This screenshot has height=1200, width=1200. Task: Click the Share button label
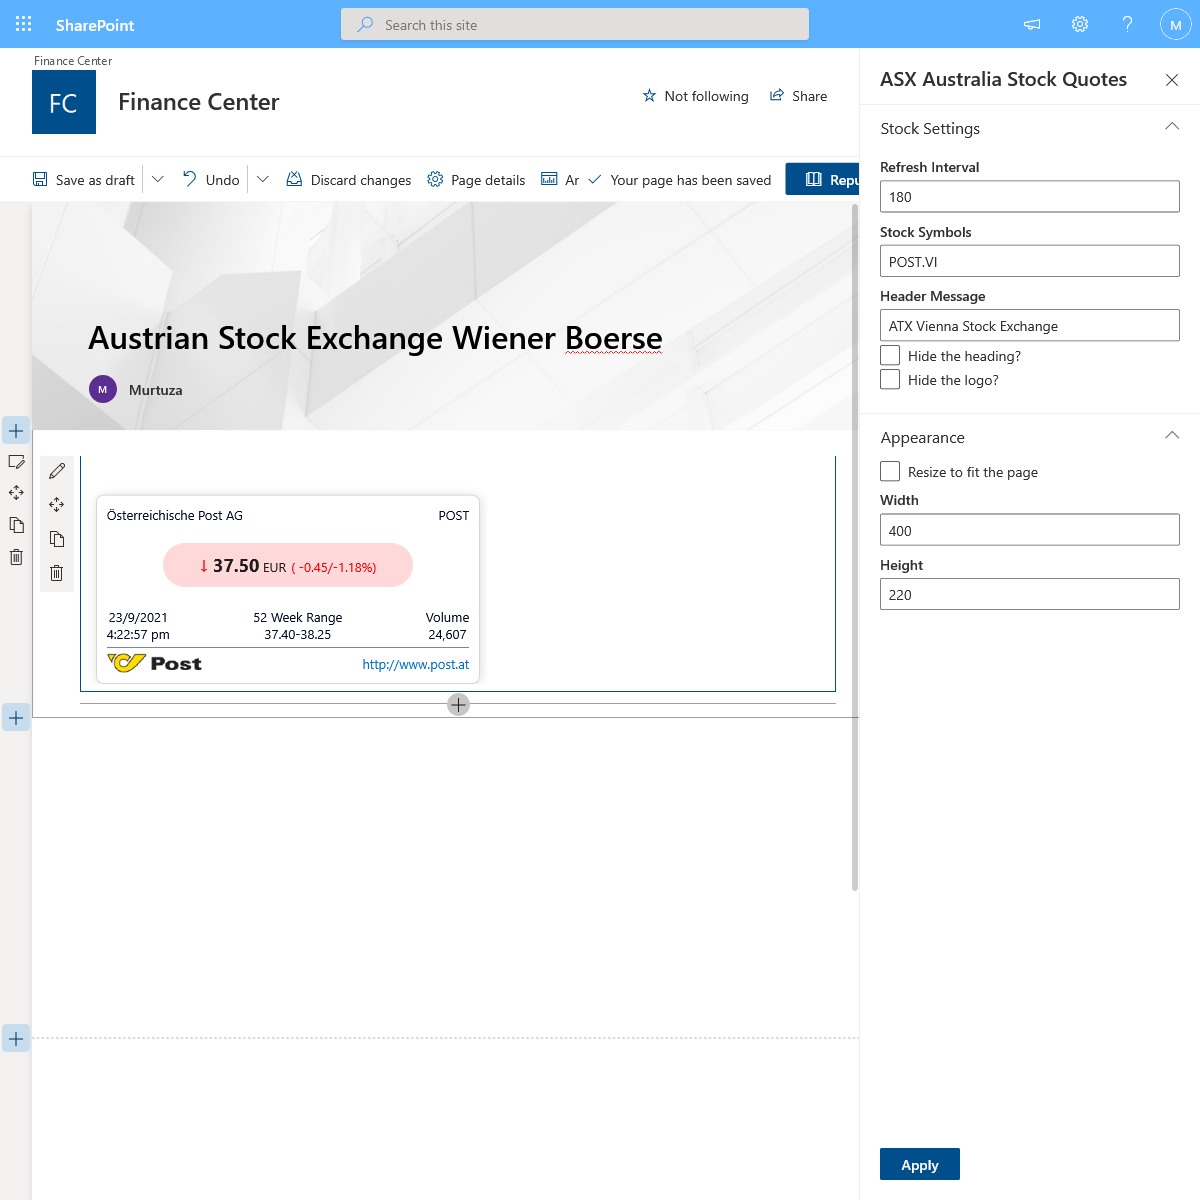[x=809, y=96]
